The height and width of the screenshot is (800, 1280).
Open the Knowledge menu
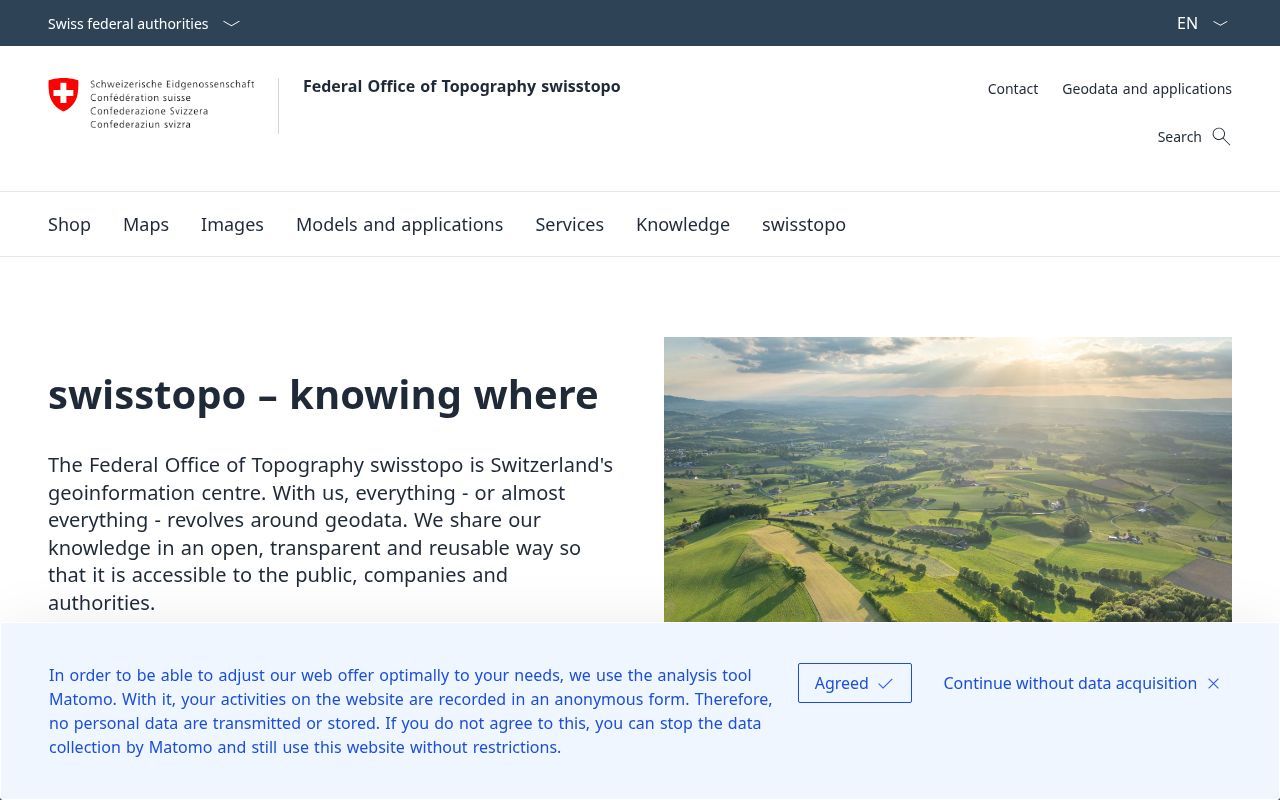[x=683, y=224]
